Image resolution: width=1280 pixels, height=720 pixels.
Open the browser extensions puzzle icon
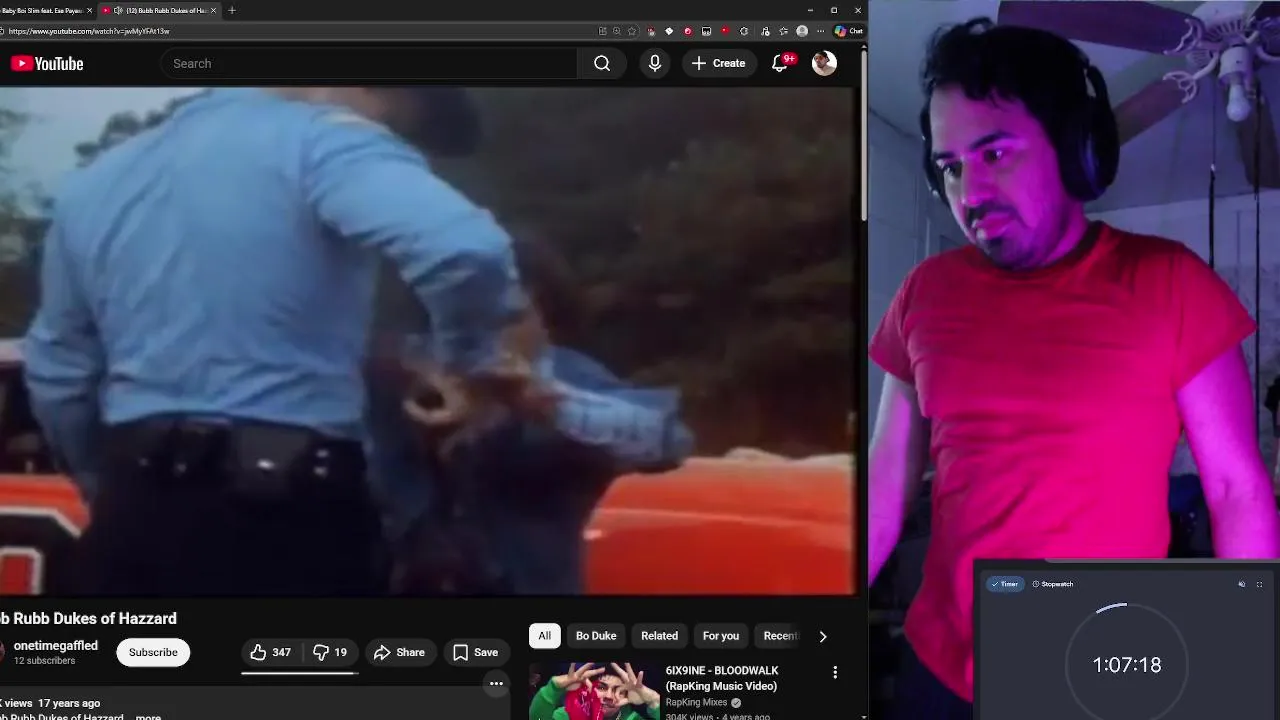[744, 31]
